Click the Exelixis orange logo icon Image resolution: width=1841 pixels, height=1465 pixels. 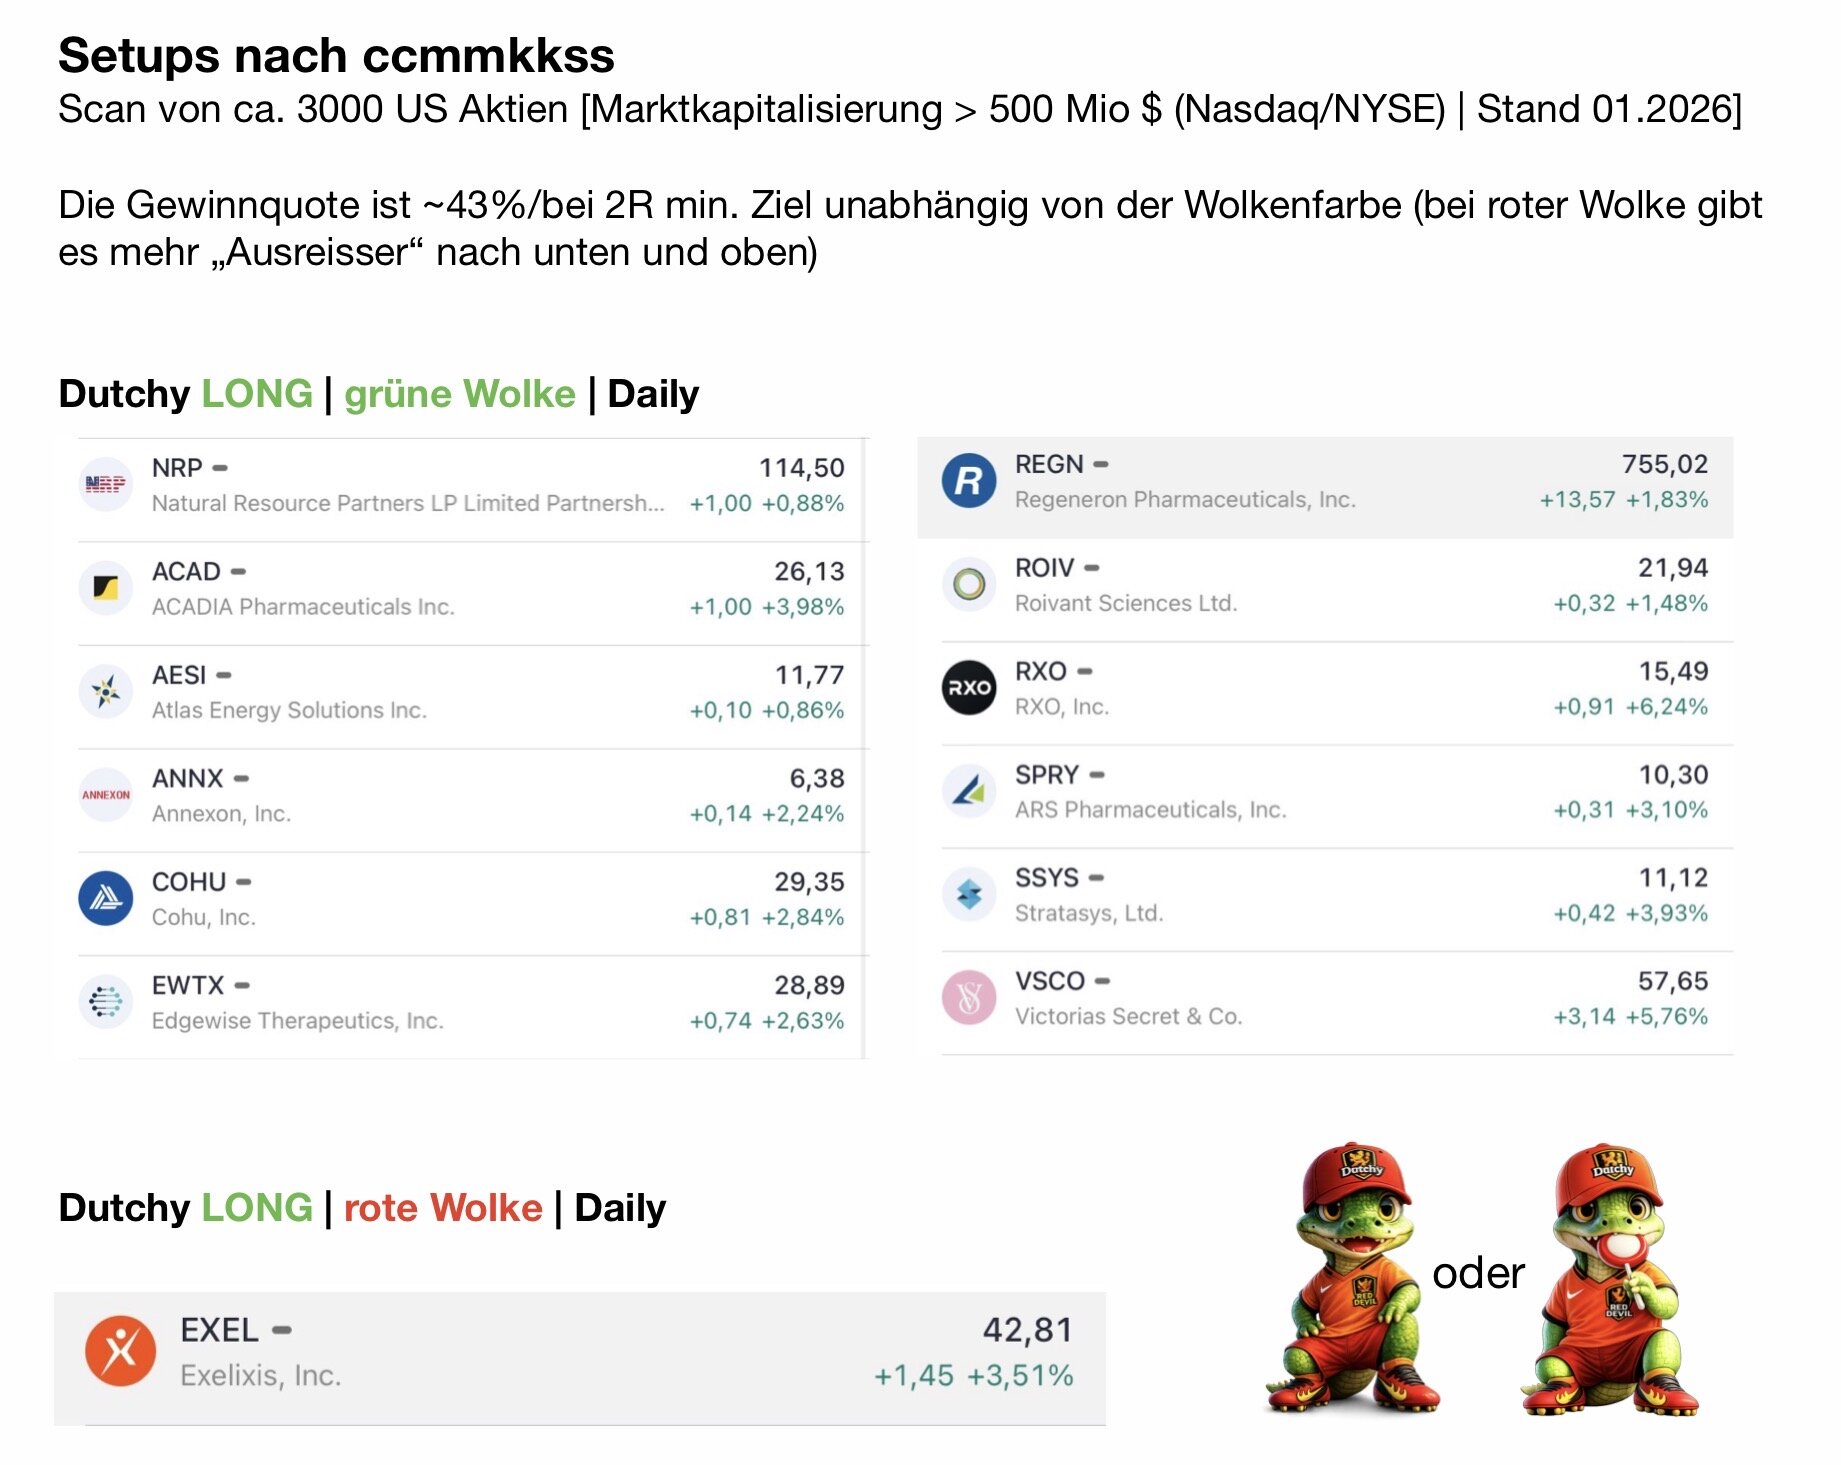point(120,1351)
